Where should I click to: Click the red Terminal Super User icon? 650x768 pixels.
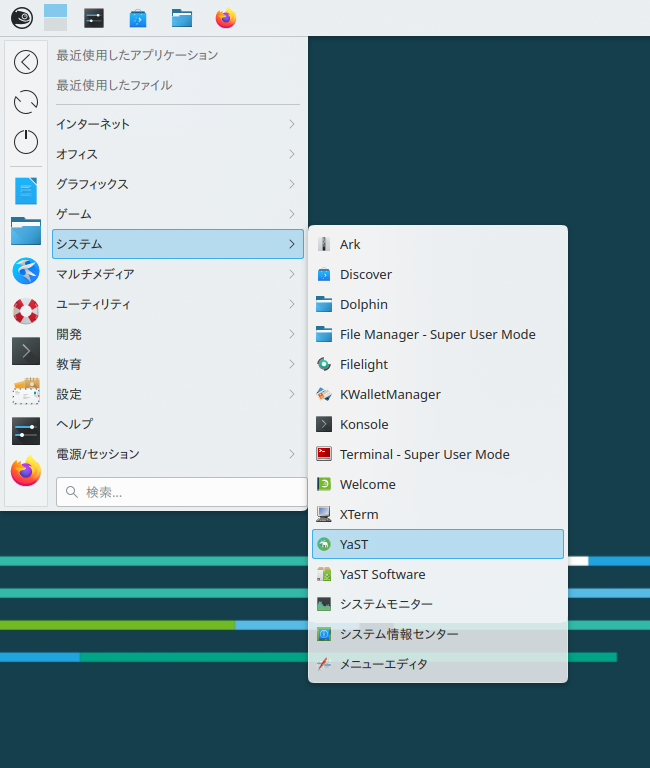pyautogui.click(x=324, y=454)
